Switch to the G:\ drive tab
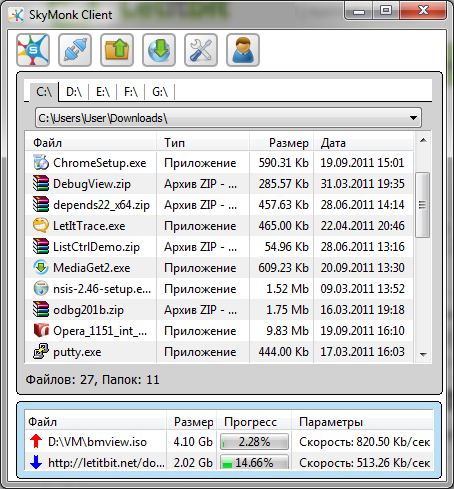Viewport: 454px width, 489px height. pyautogui.click(x=160, y=92)
